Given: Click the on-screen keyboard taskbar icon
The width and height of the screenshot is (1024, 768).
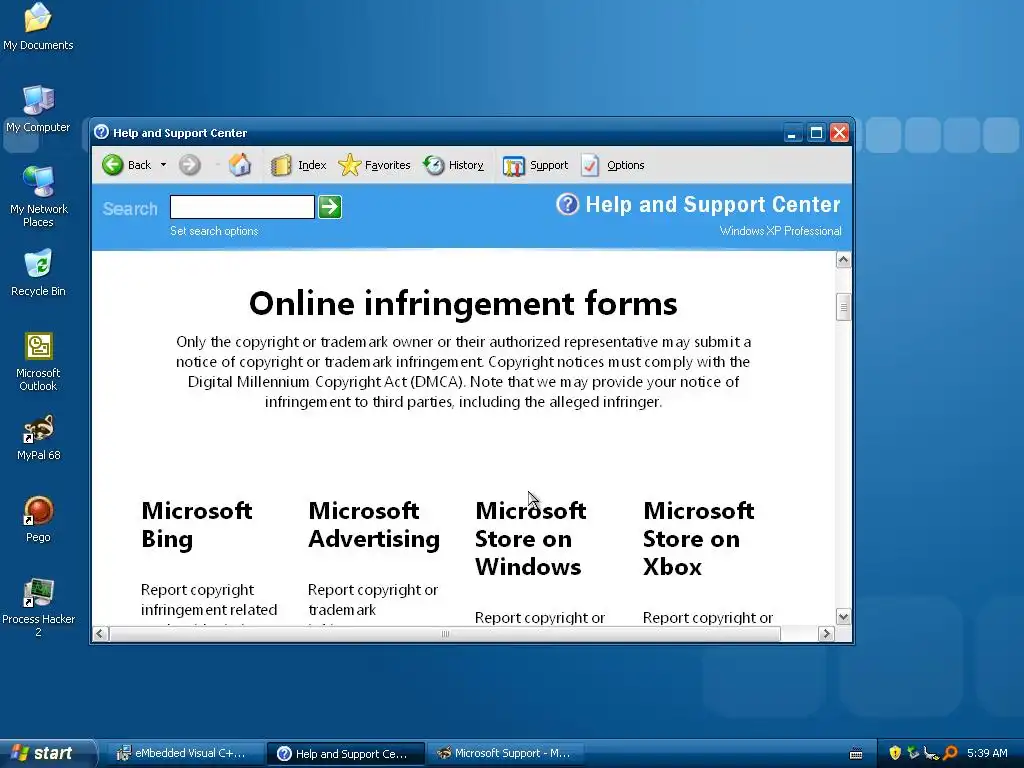Looking at the screenshot, I should pyautogui.click(x=856, y=754).
